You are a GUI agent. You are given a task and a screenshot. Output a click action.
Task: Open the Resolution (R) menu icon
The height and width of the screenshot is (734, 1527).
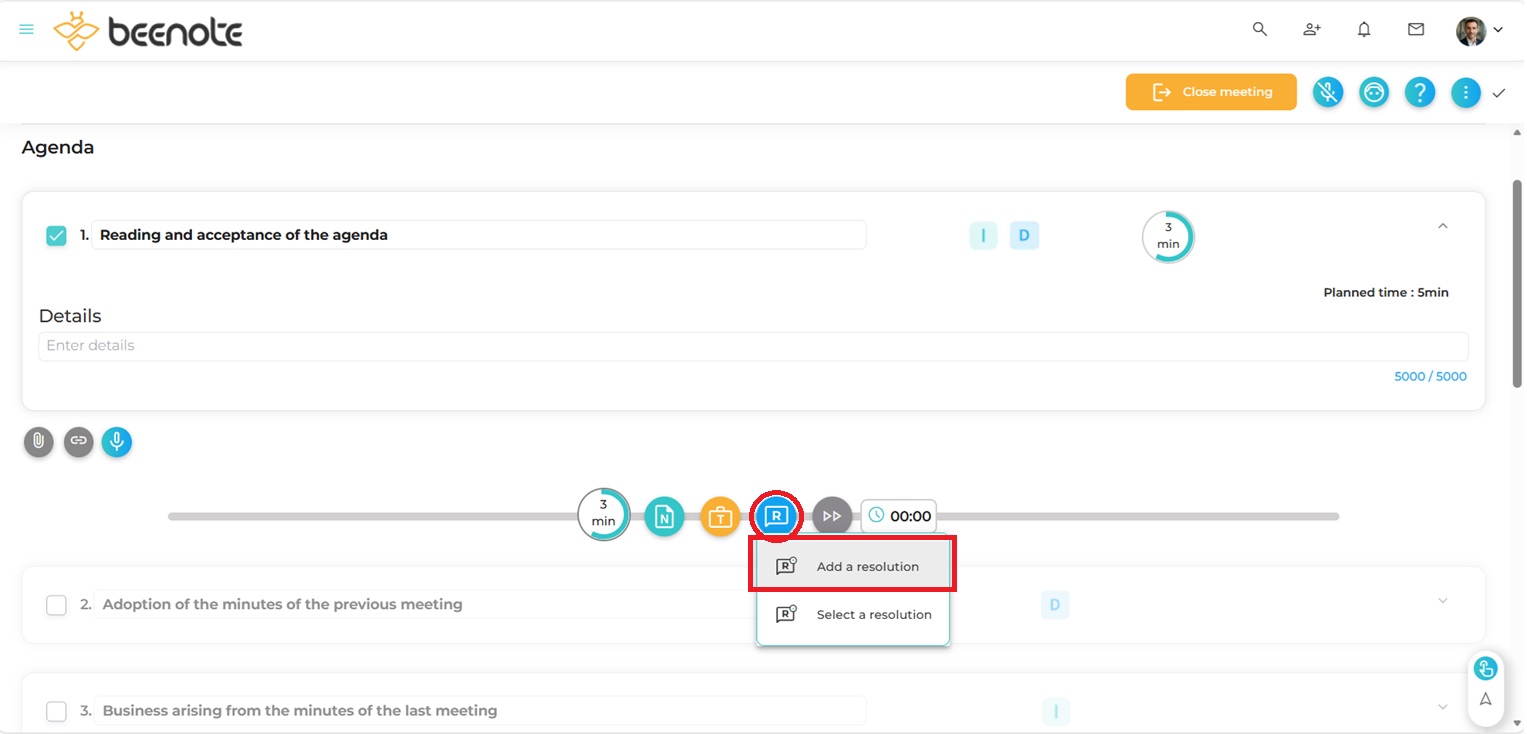pyautogui.click(x=777, y=515)
